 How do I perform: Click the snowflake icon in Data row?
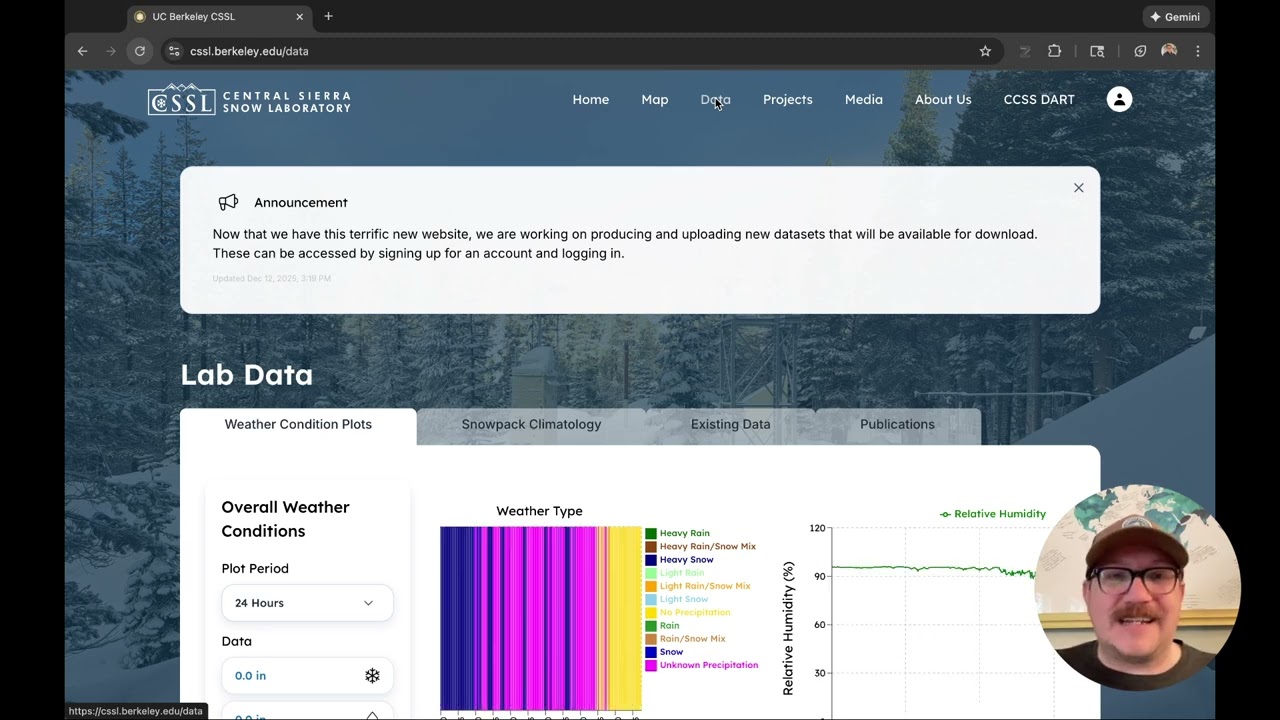point(372,676)
